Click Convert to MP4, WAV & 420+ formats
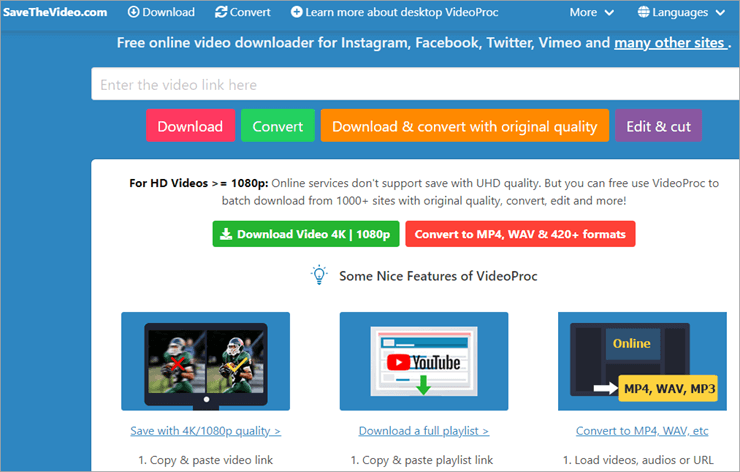740x472 pixels. pos(520,234)
